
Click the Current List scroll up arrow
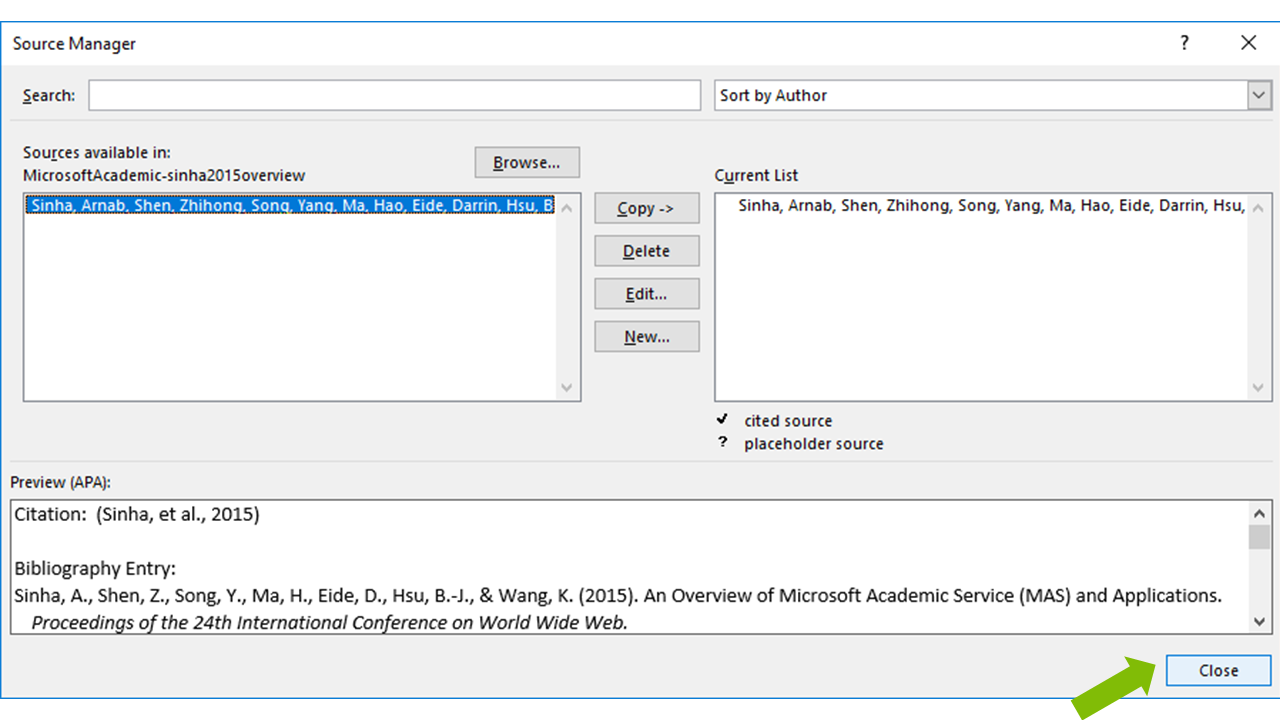coord(1258,208)
